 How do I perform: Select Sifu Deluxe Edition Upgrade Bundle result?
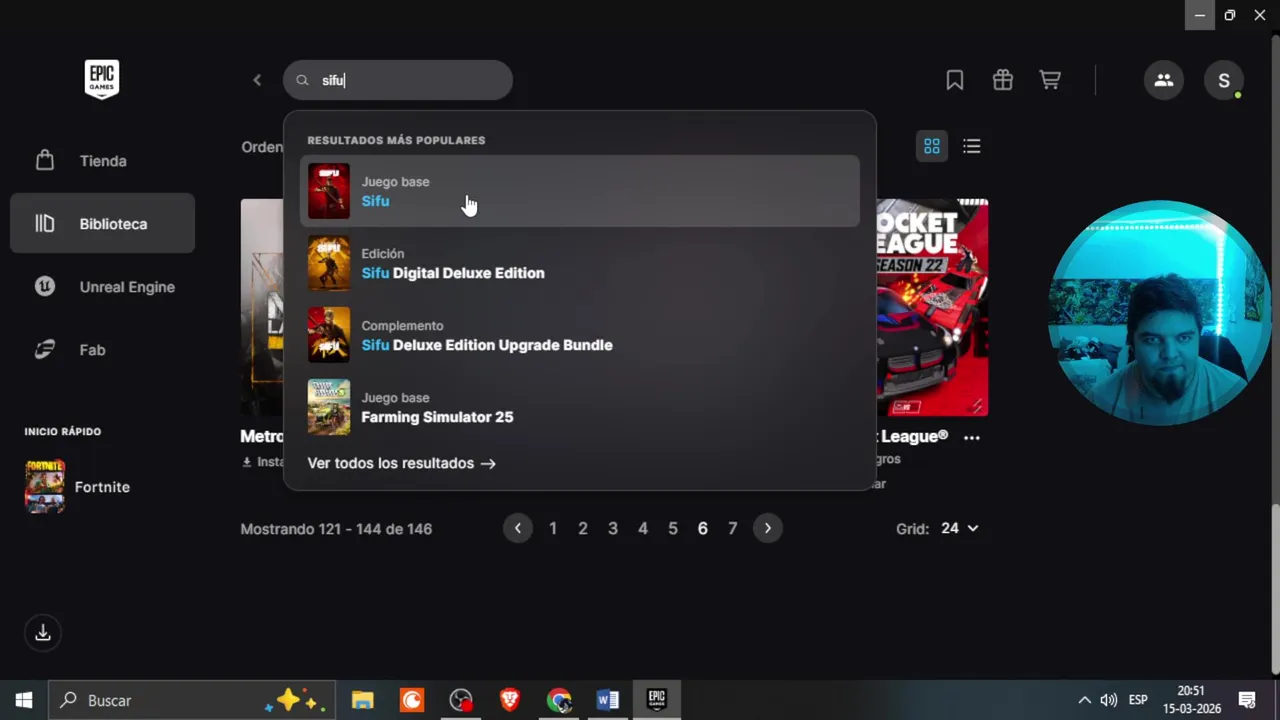[x=580, y=335]
